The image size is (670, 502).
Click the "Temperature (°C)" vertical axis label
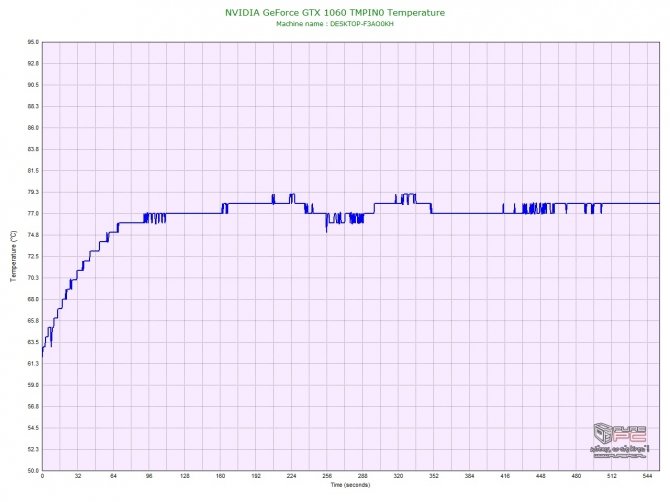pyautogui.click(x=13, y=256)
